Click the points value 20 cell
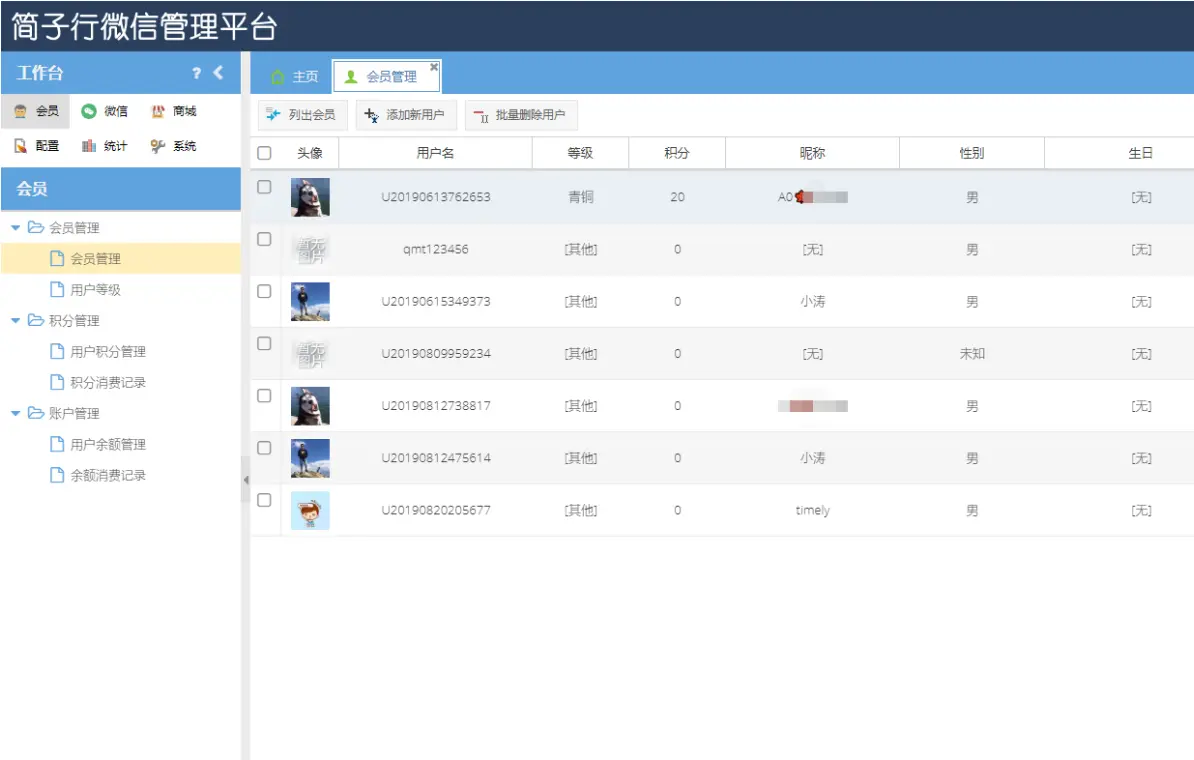The image size is (1194, 760). tap(677, 197)
